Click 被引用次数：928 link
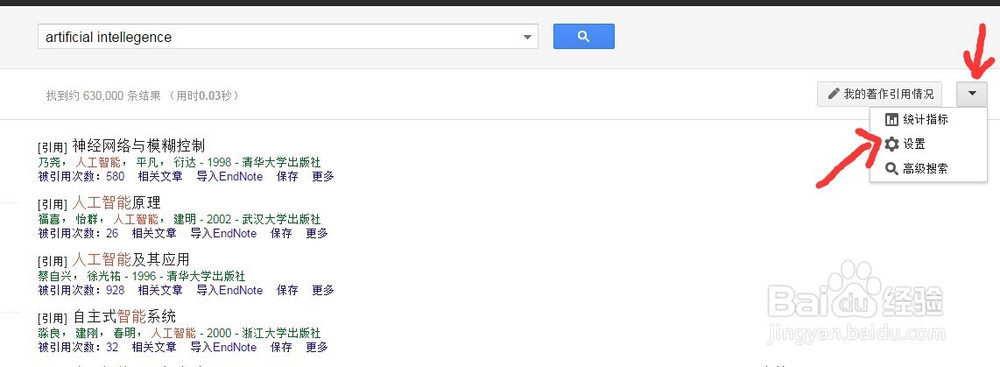This screenshot has width=1000, height=367. point(82,290)
